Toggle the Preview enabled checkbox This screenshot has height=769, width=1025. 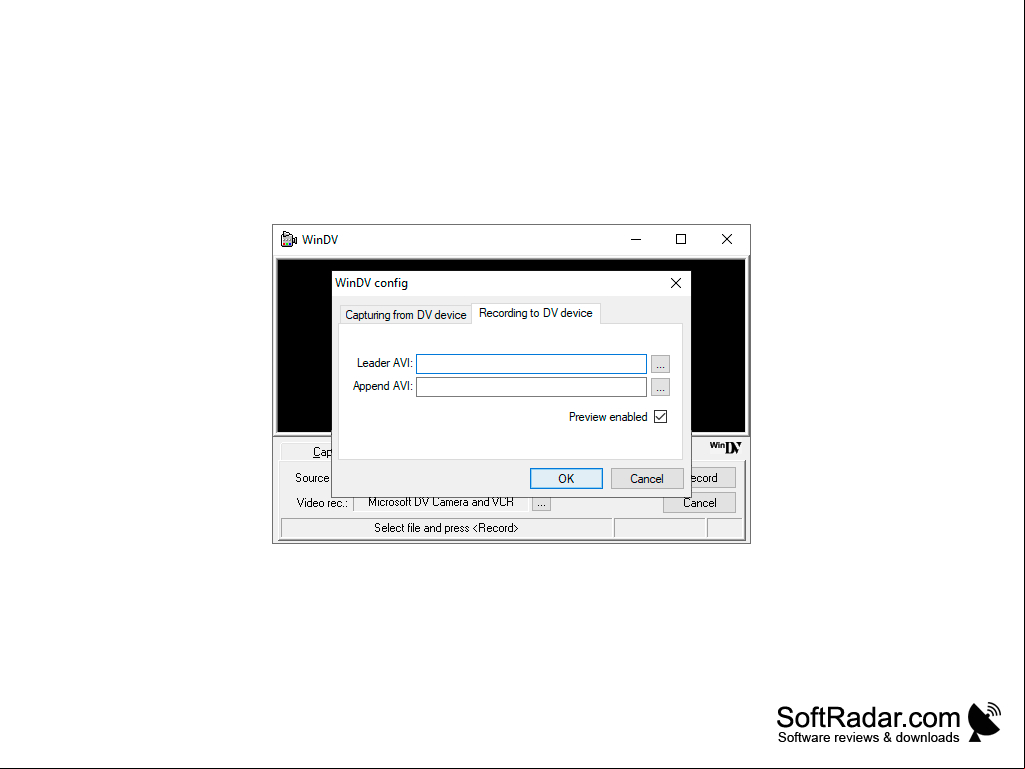(x=660, y=417)
